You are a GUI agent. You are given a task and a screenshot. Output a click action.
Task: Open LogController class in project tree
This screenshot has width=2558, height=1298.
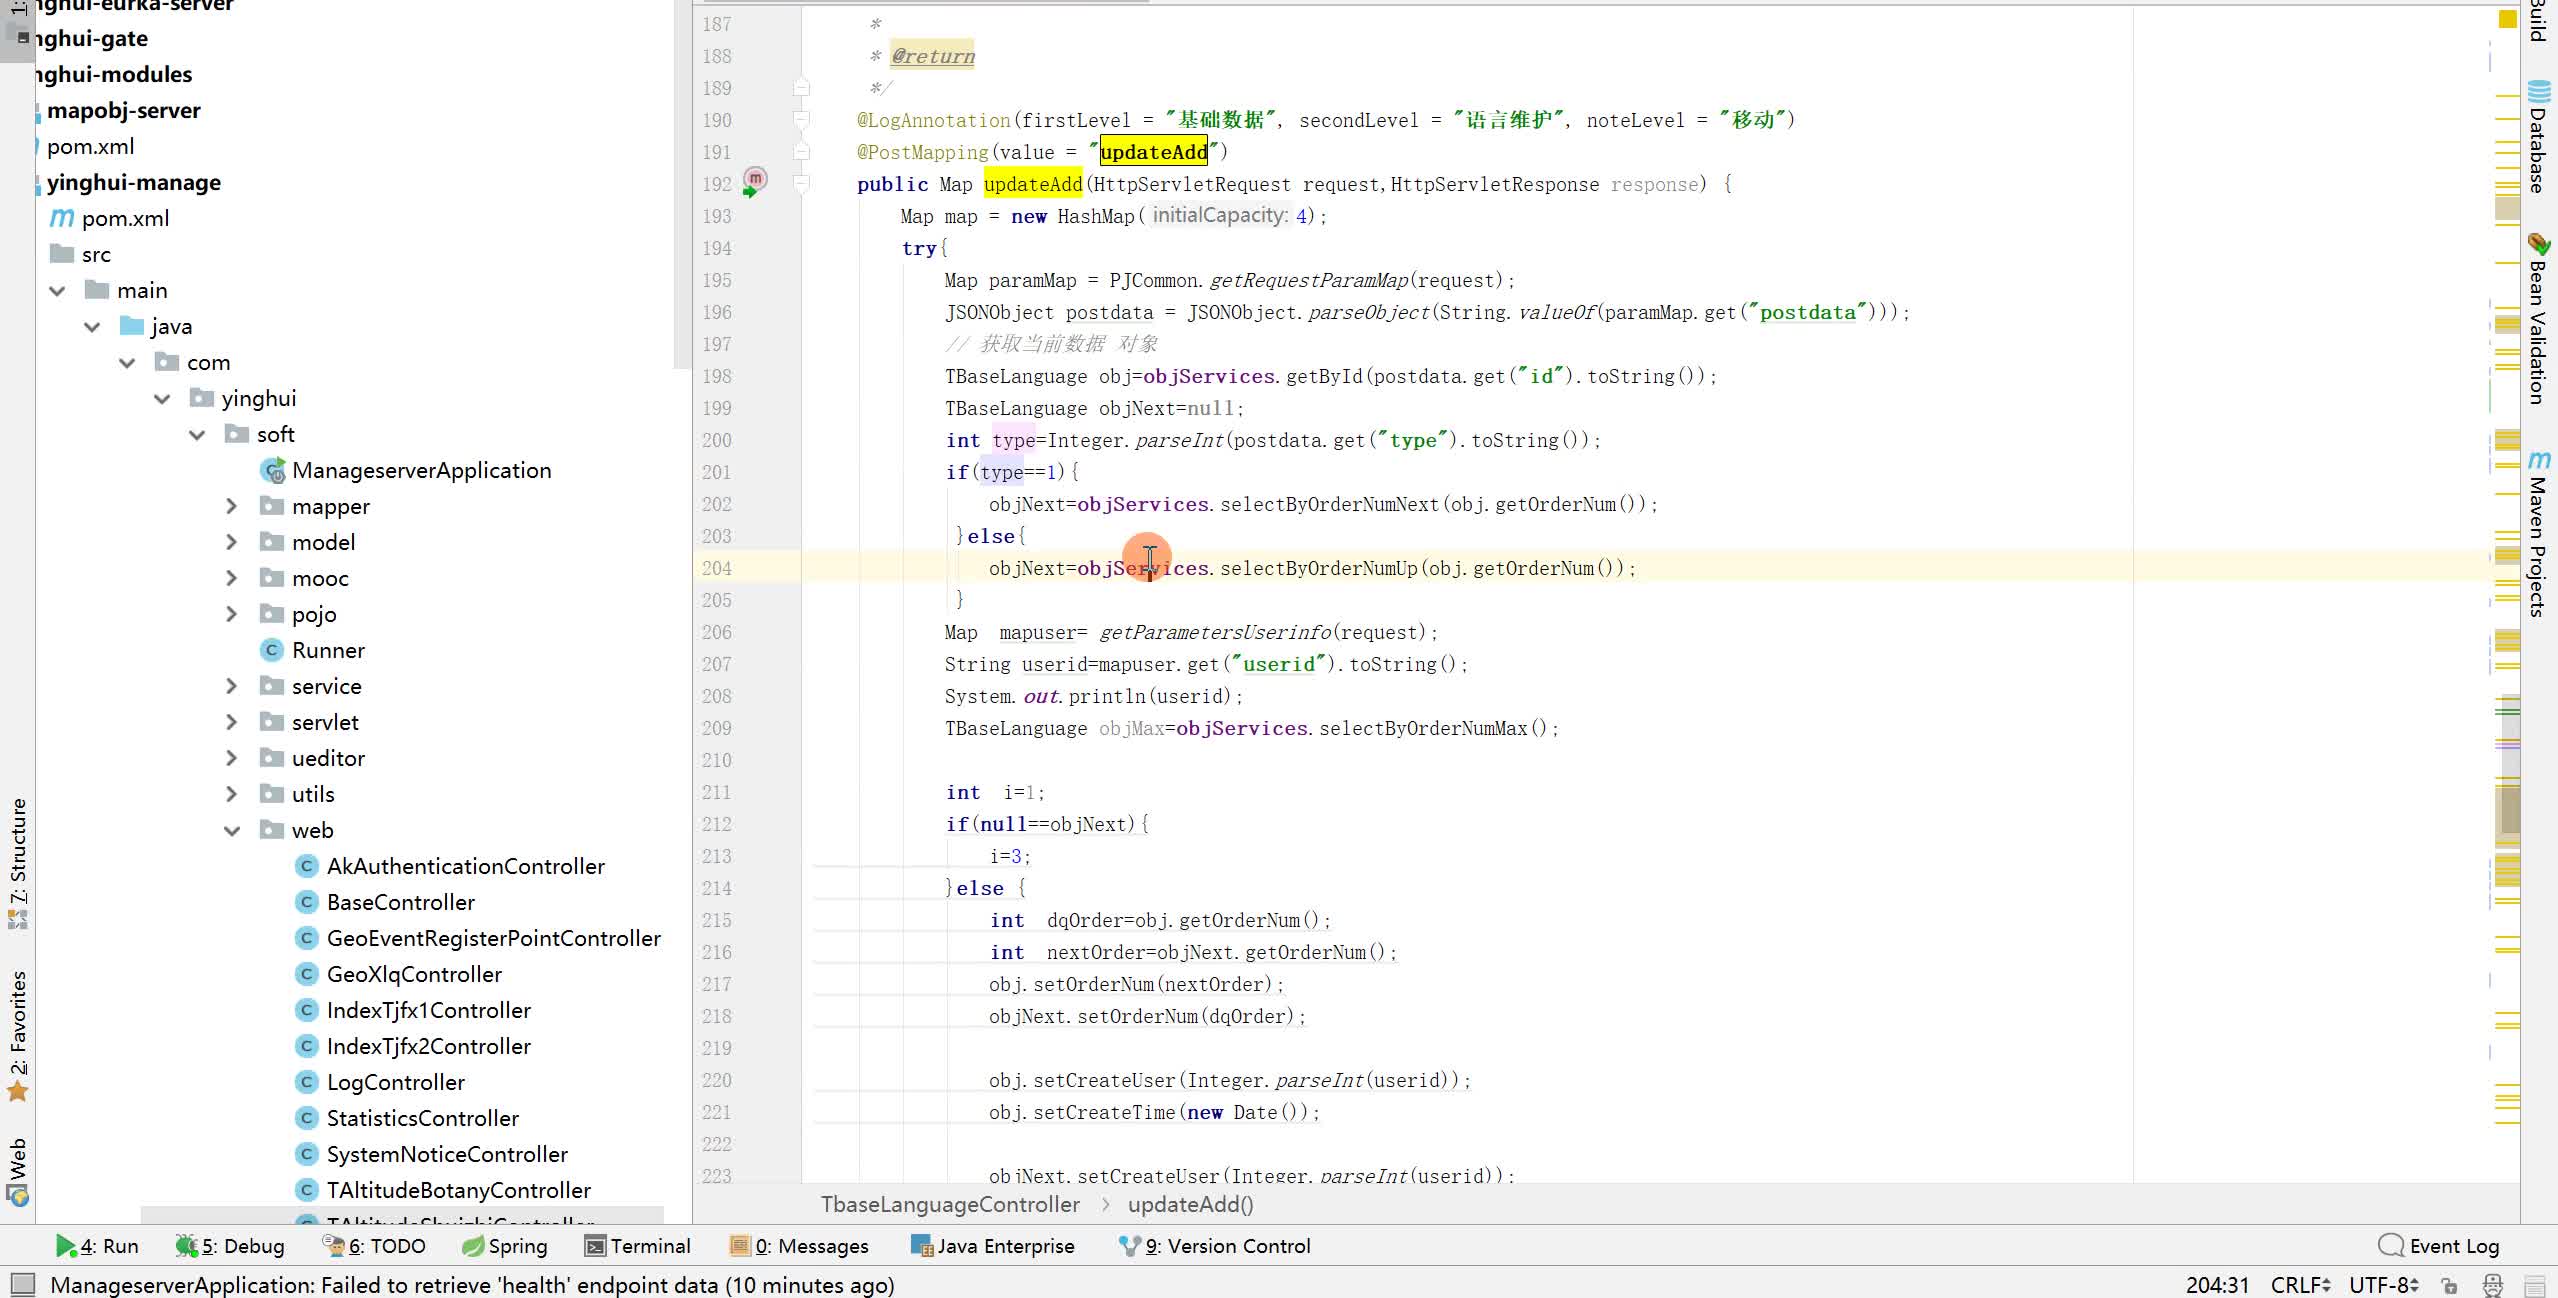(395, 1082)
